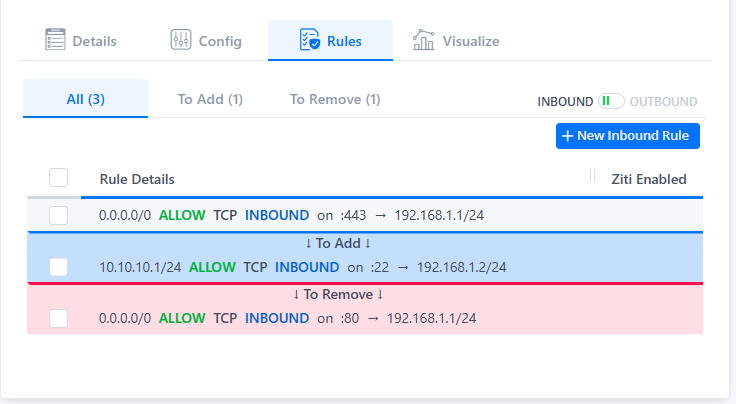Select the checkbox for port 443 rule
The image size is (736, 404).
tap(58, 215)
